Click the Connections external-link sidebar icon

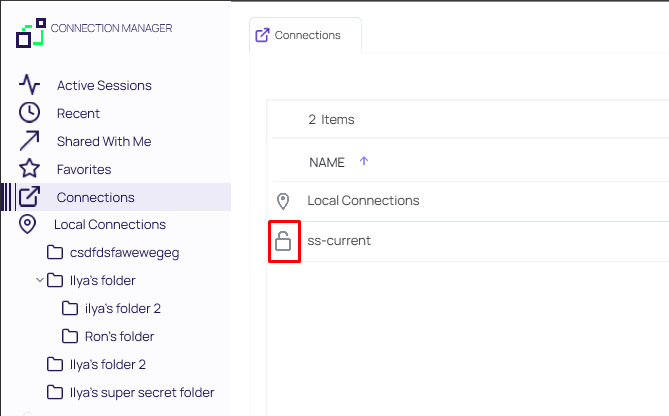pyautogui.click(x=29, y=197)
